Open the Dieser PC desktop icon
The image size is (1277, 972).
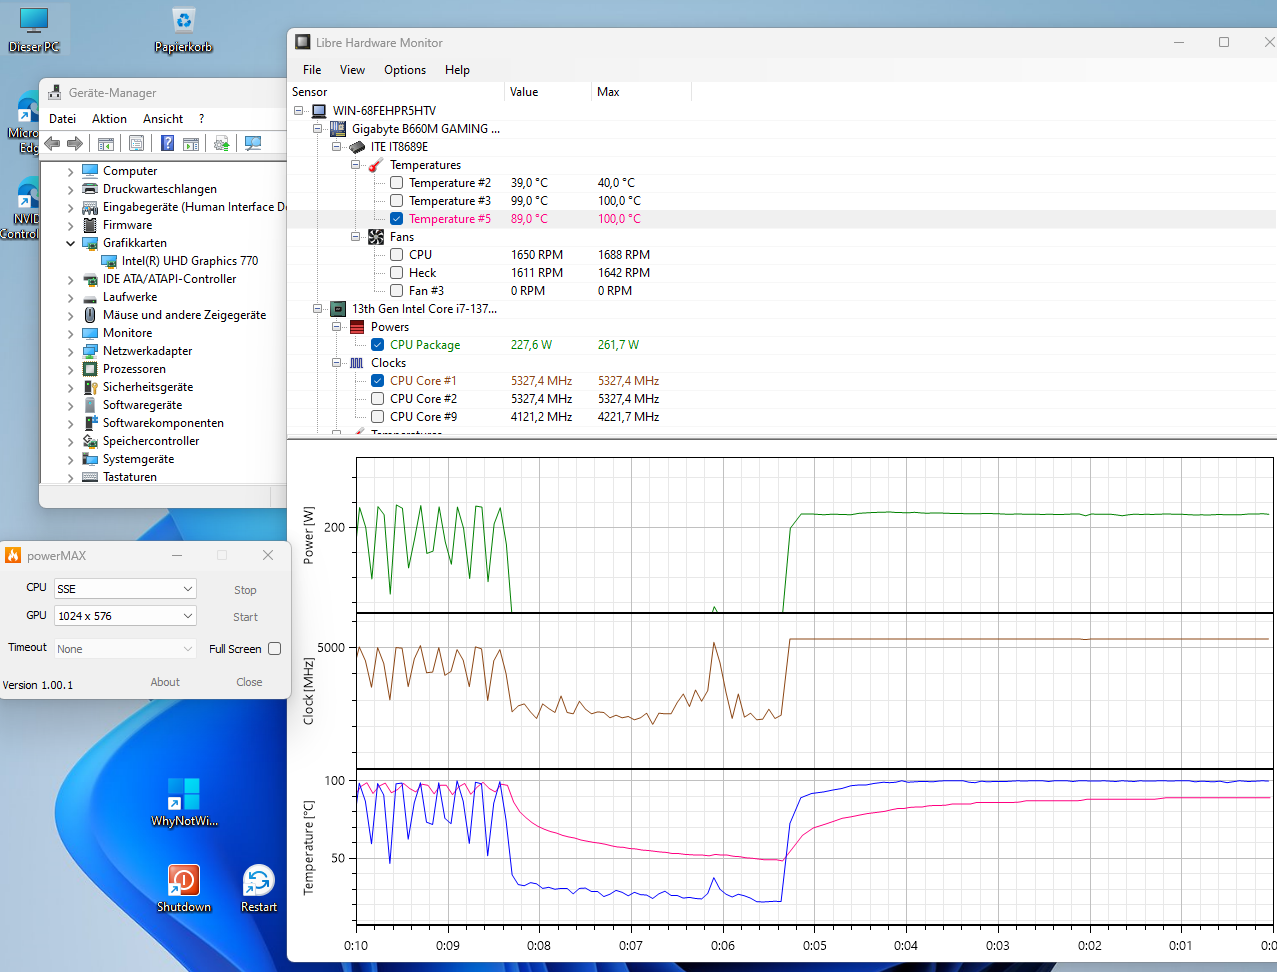34,30
